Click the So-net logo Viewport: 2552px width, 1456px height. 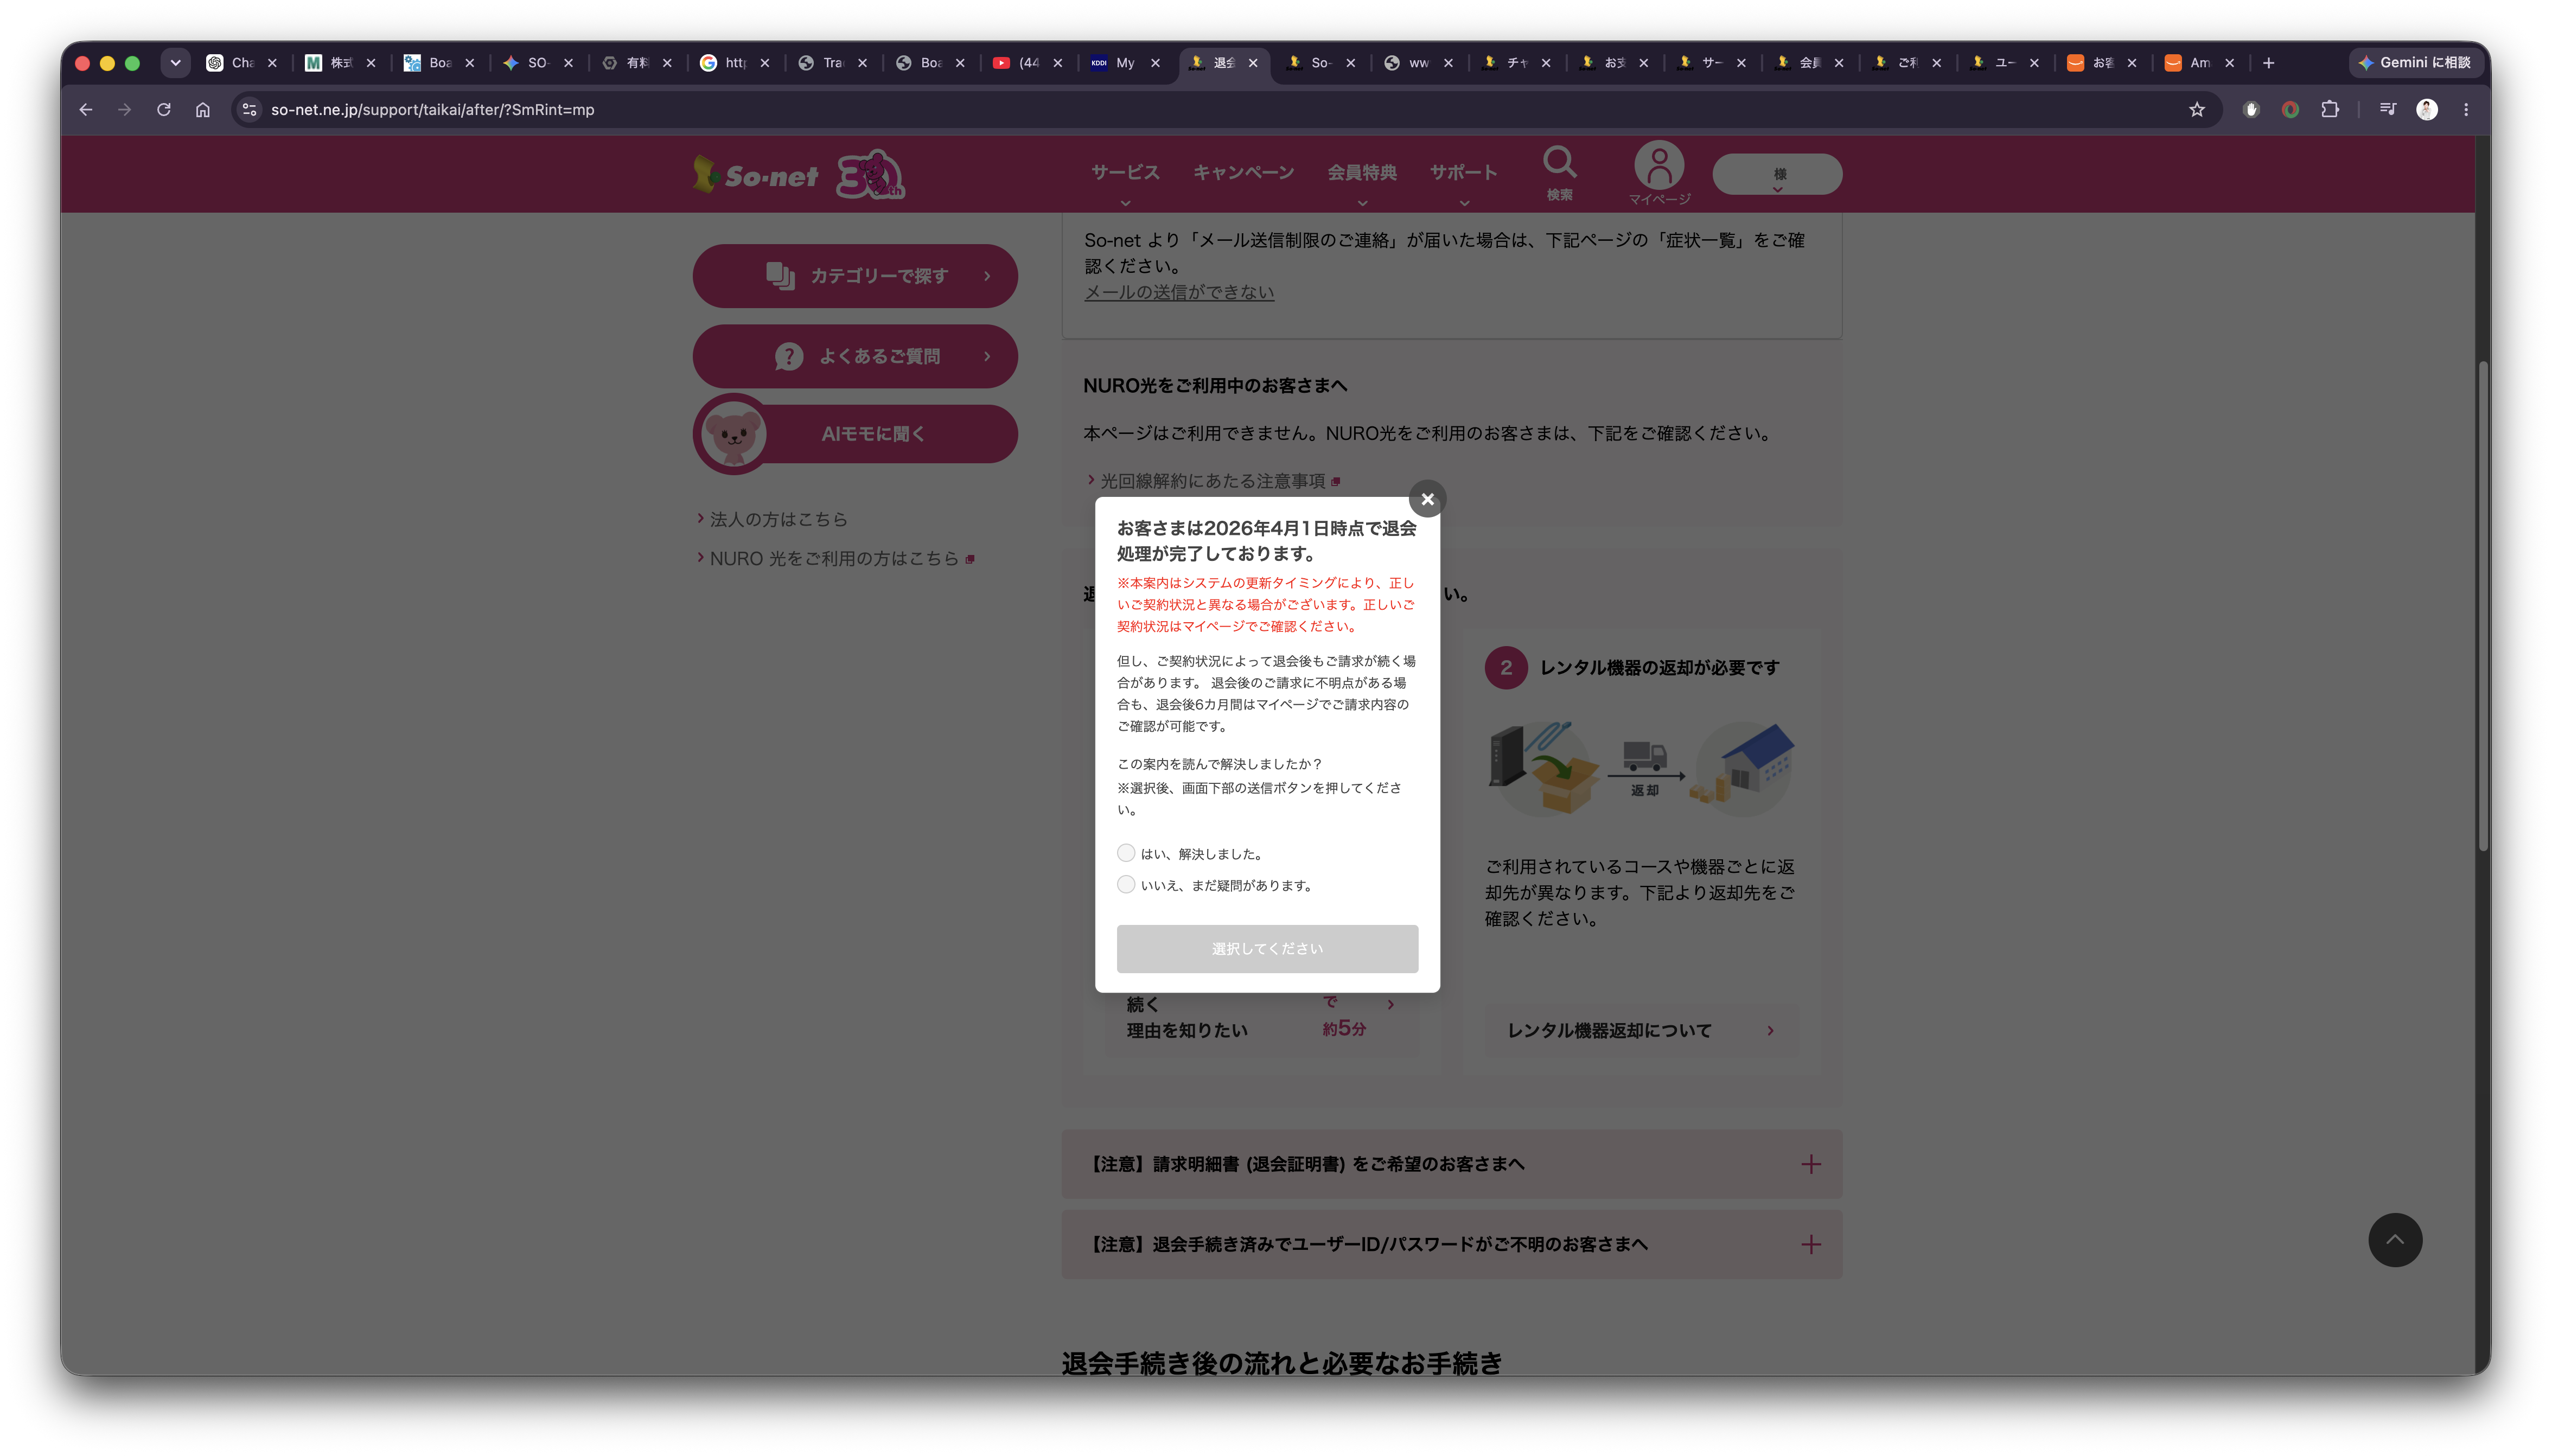coord(756,175)
